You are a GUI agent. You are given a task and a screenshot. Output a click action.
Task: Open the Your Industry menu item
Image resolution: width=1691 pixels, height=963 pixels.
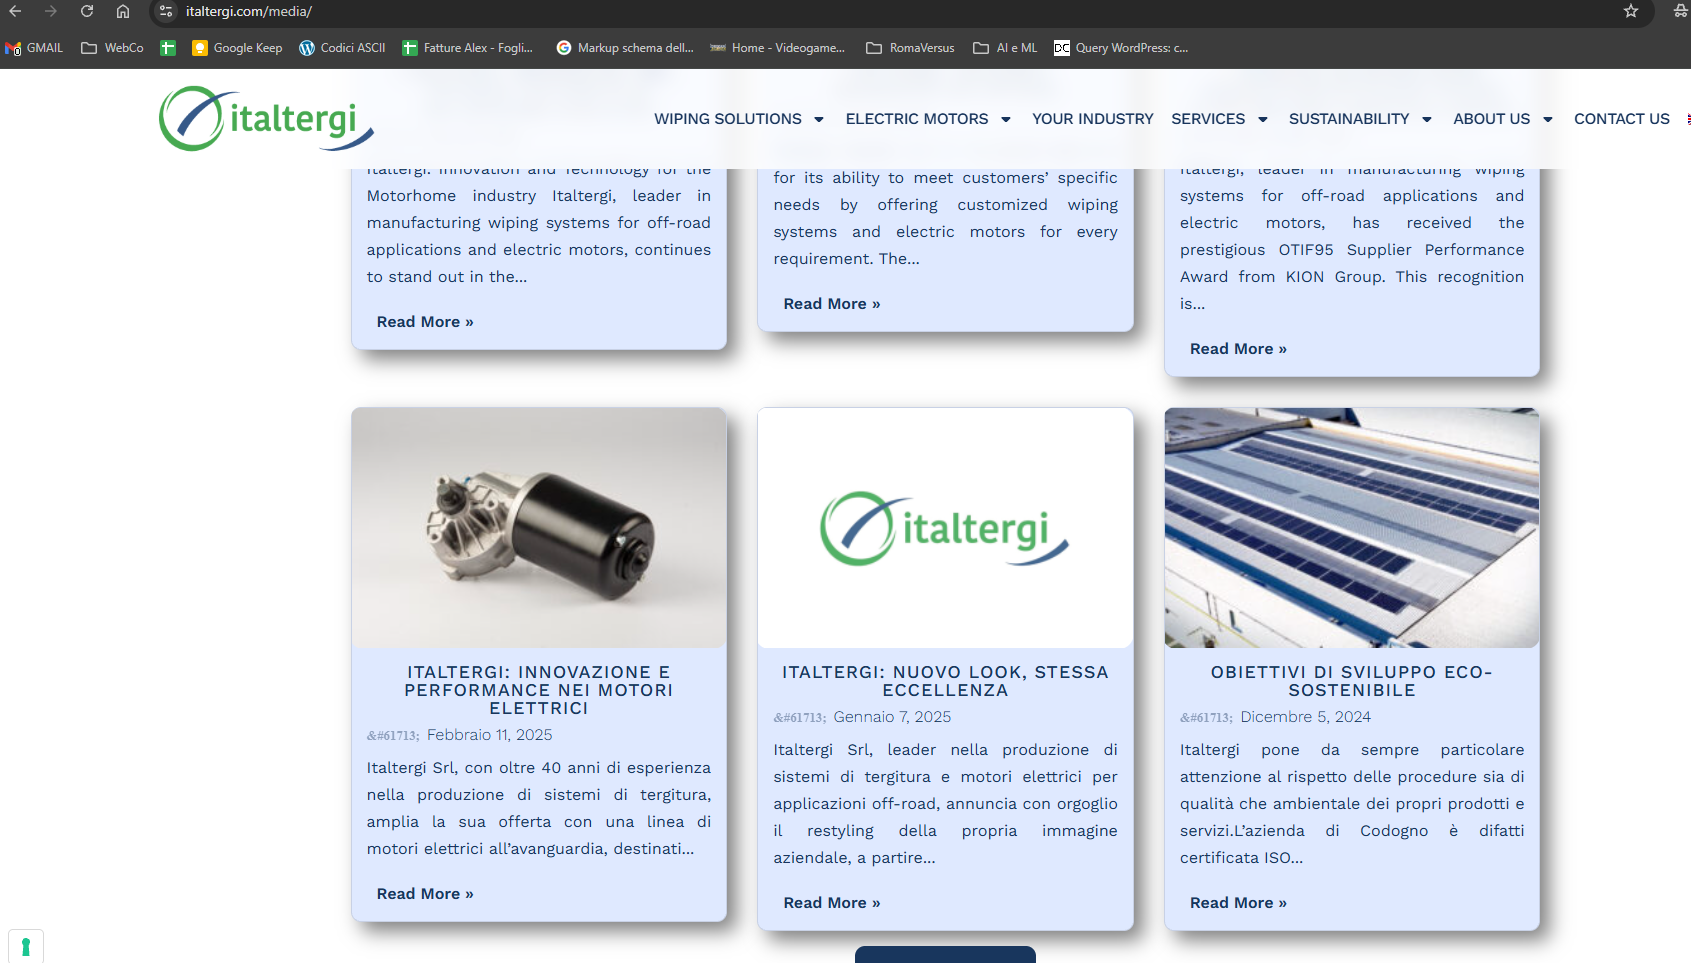[x=1092, y=119]
